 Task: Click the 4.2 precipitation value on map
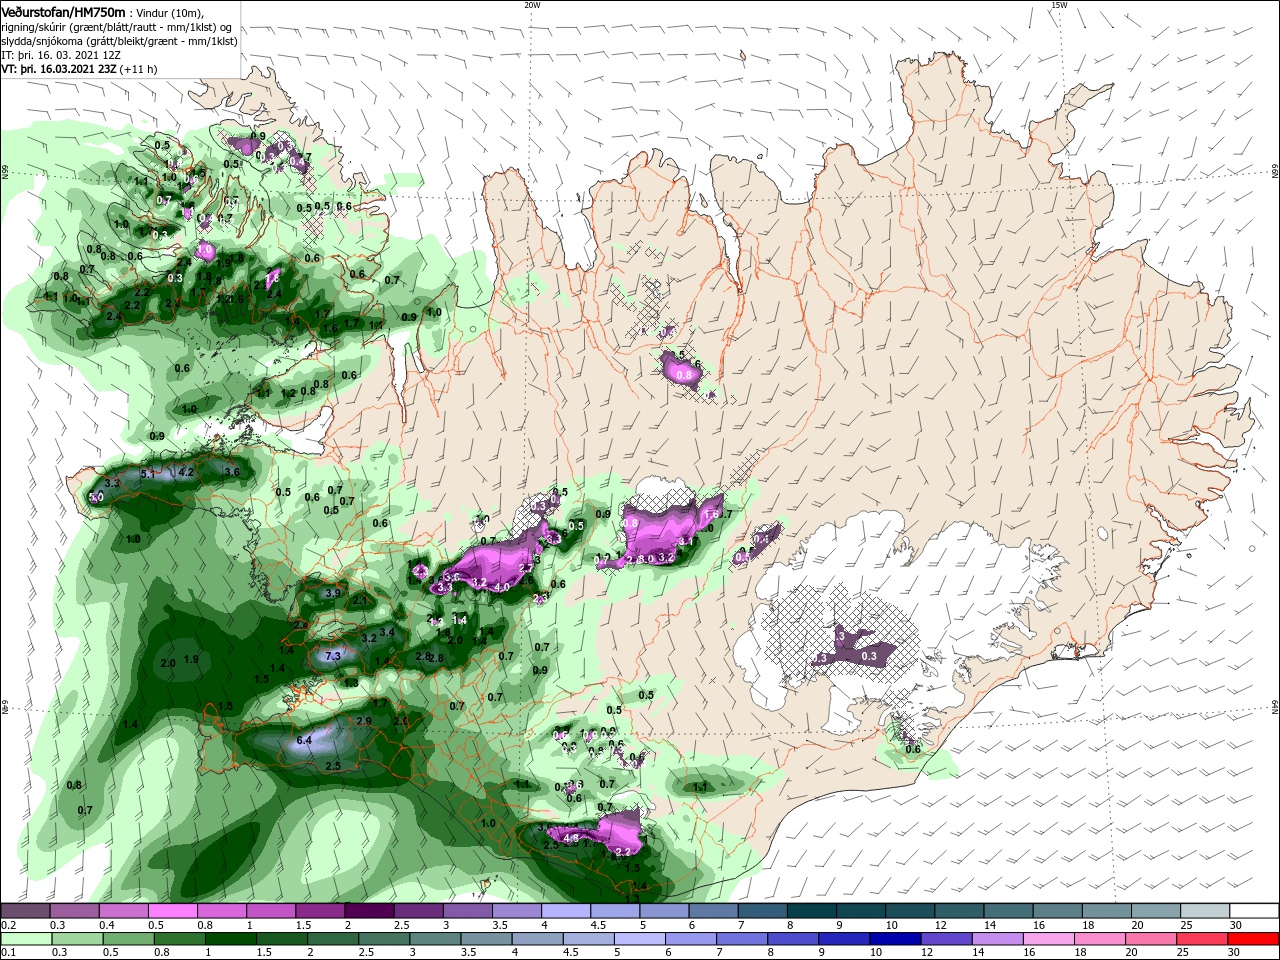coord(186,472)
